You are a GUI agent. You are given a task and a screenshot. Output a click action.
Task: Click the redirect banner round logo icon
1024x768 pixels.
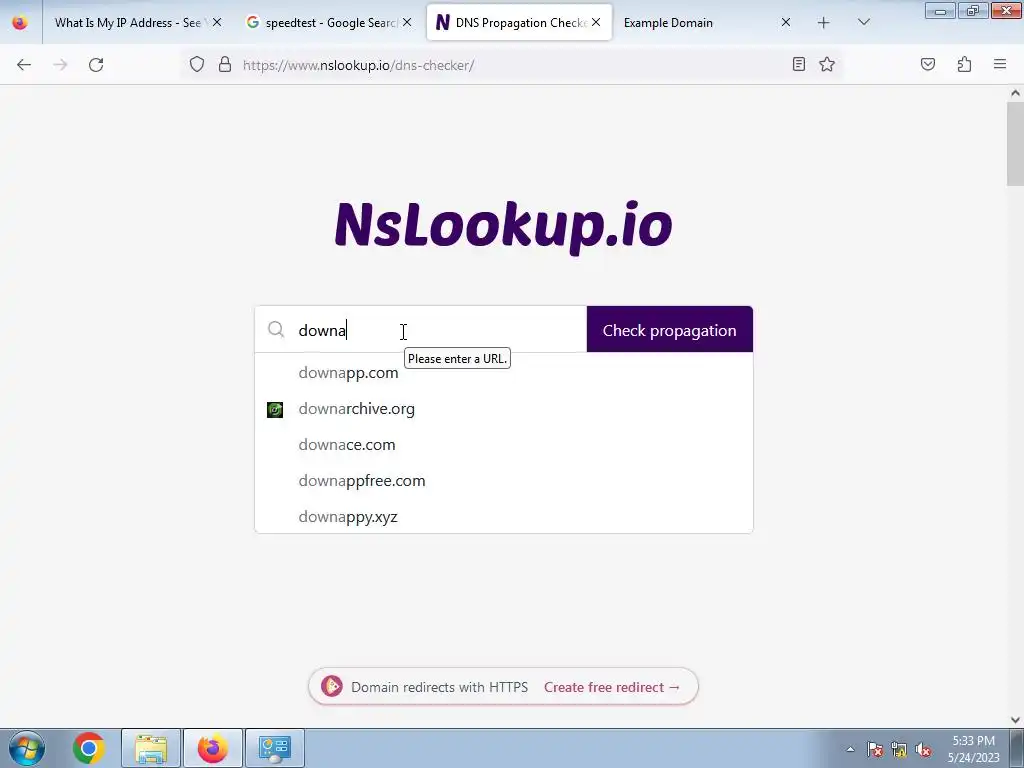point(332,686)
